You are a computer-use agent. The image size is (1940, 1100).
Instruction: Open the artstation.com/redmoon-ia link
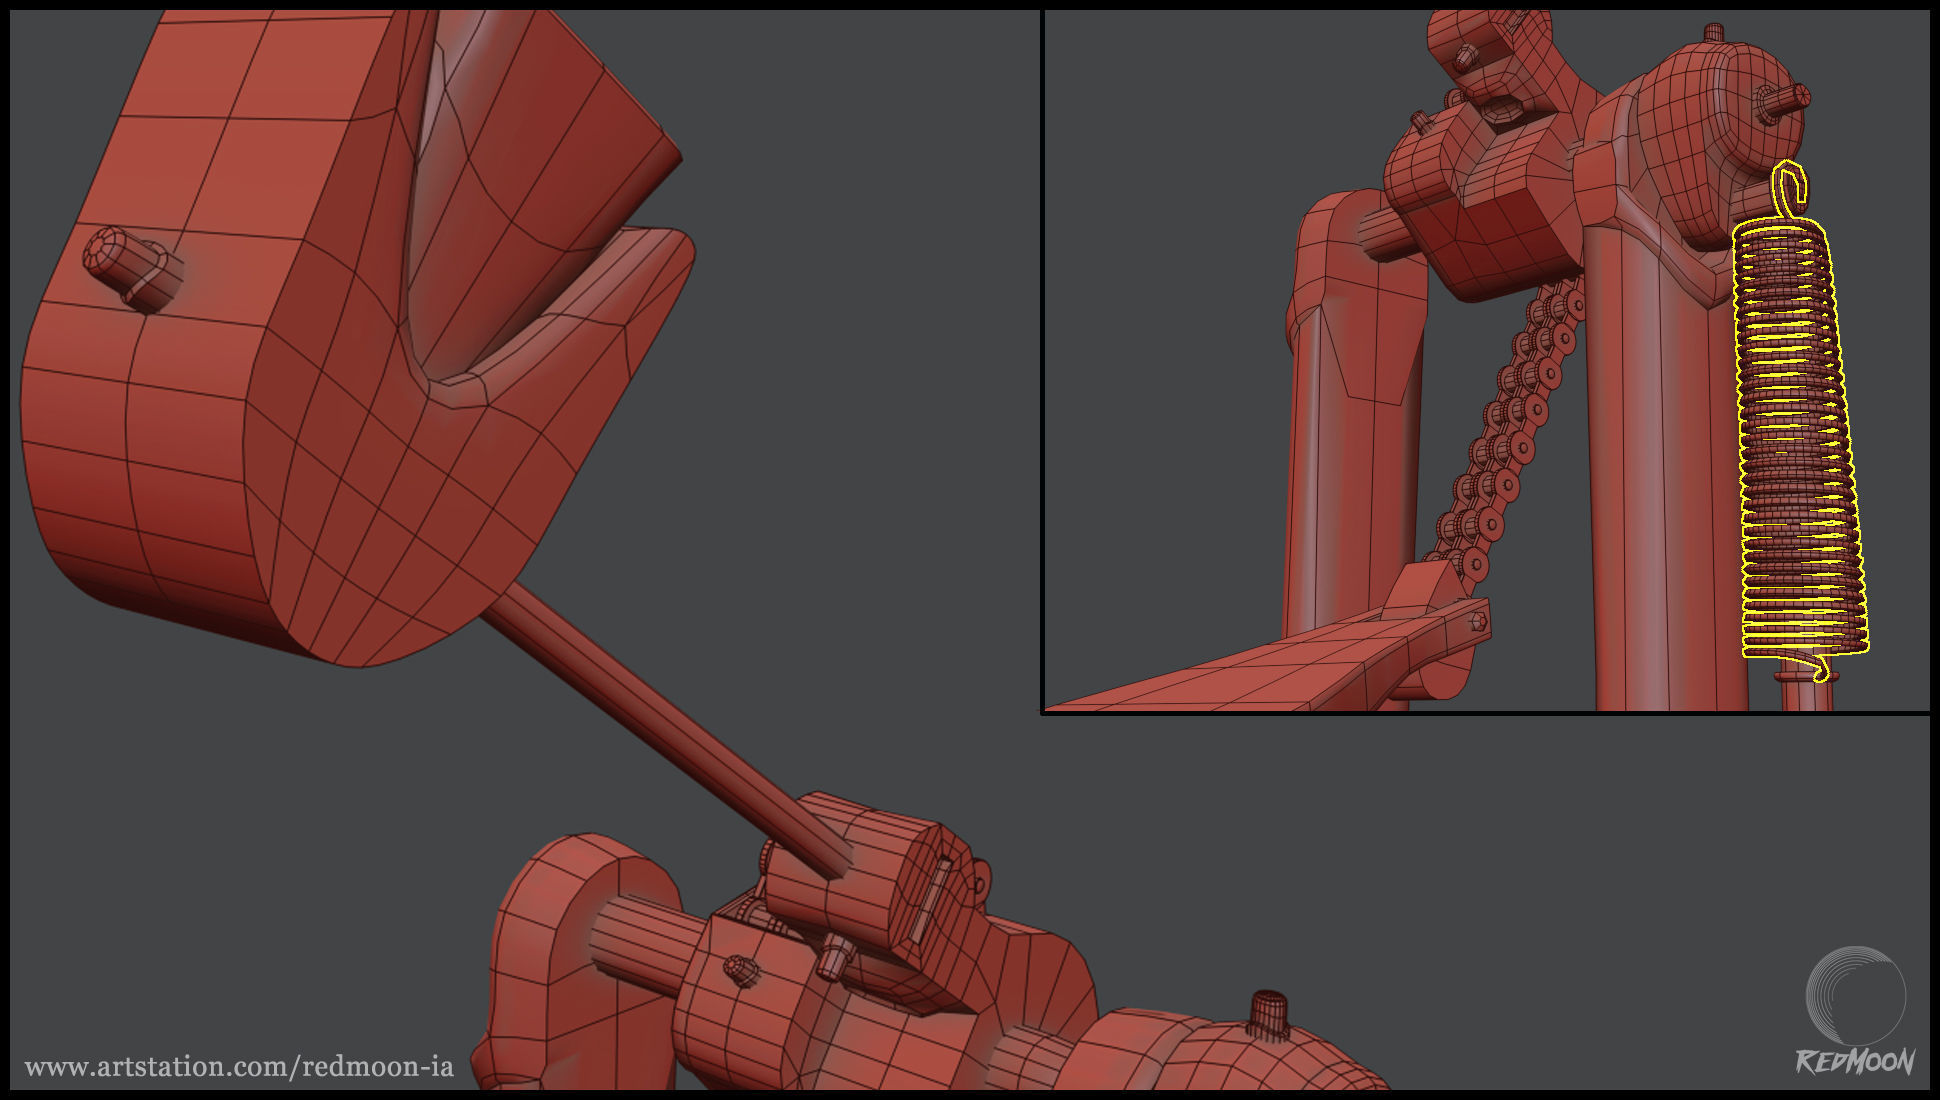238,1066
